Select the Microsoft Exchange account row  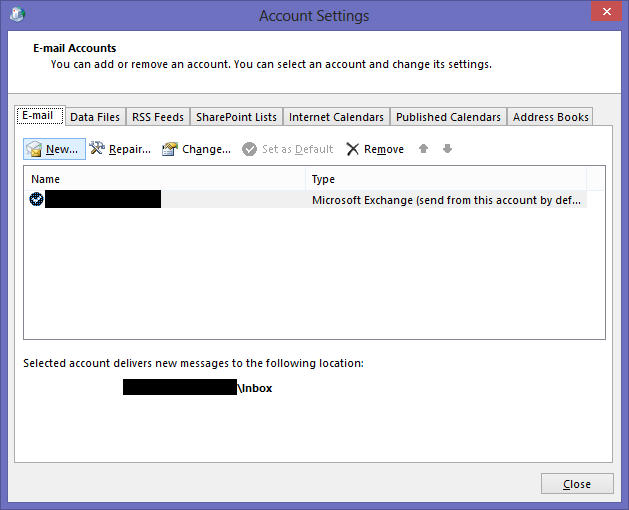point(445,200)
